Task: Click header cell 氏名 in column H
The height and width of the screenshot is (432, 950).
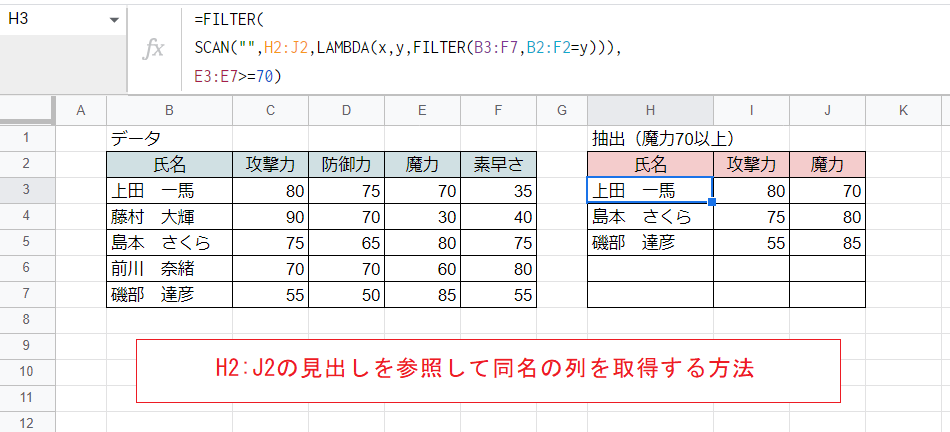Action: [650, 164]
